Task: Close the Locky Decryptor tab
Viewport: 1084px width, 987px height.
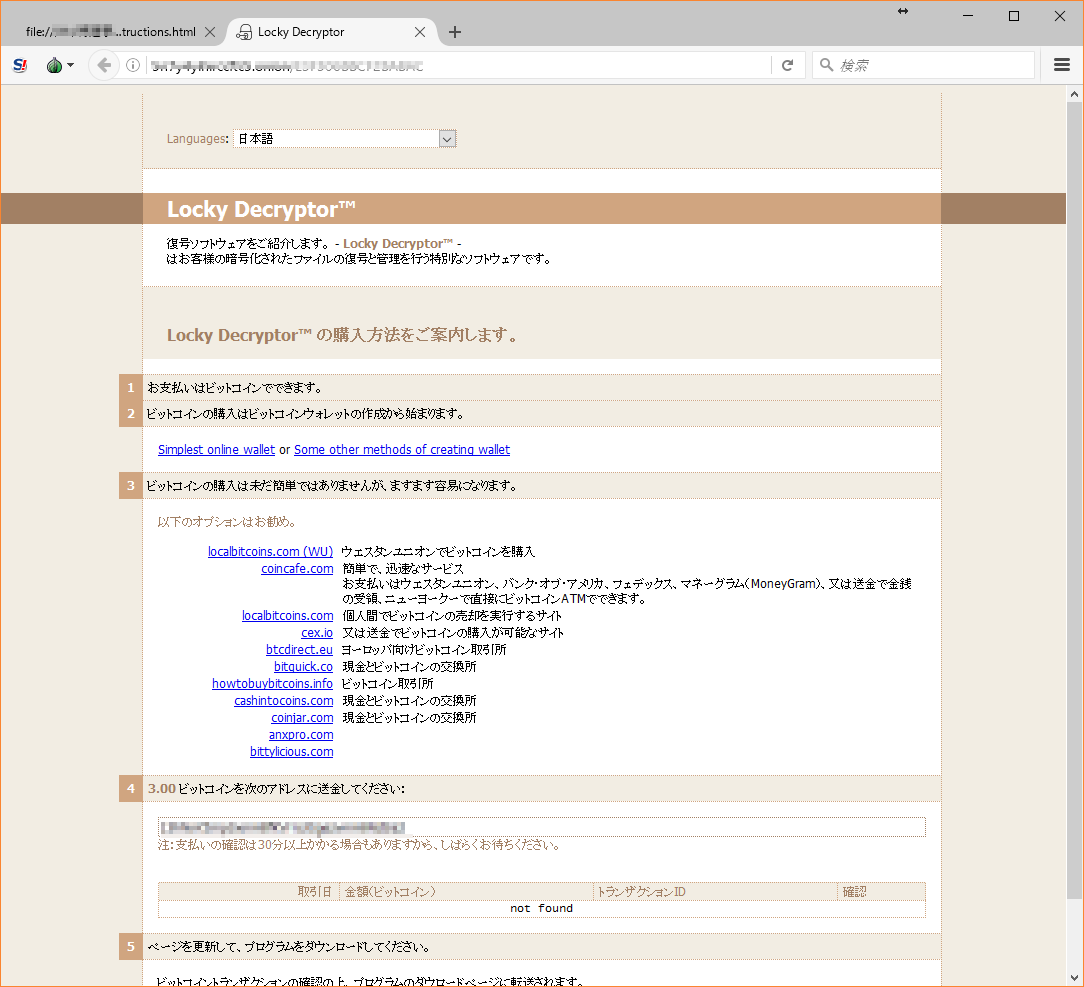Action: (420, 32)
